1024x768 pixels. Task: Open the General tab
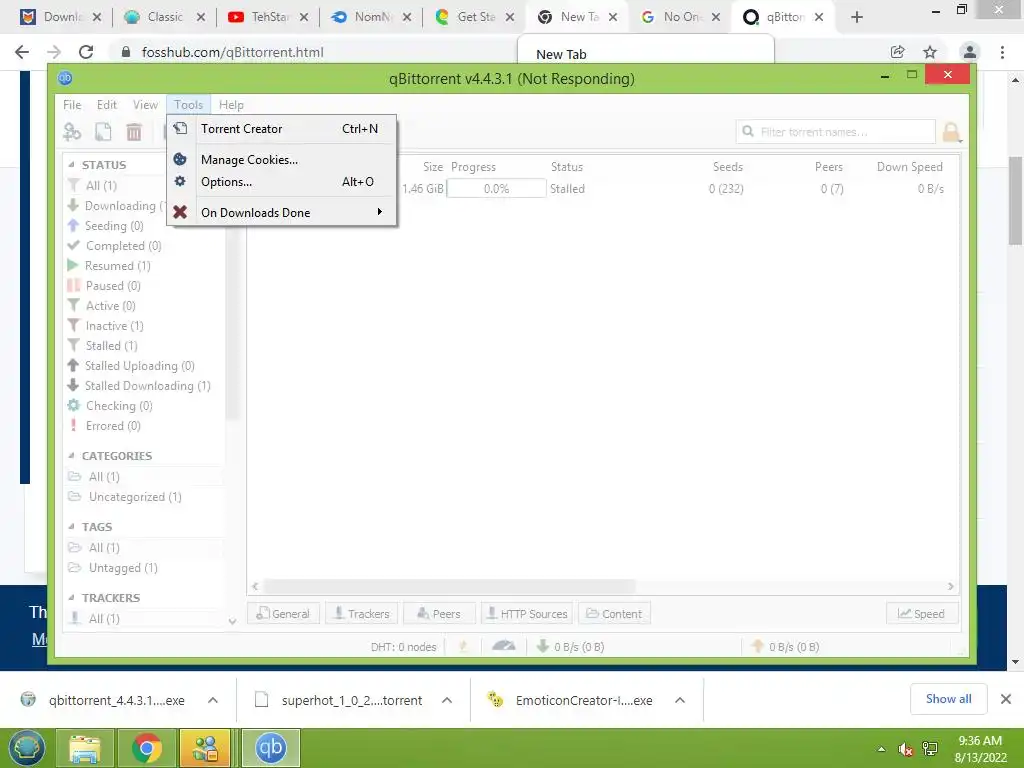[x=283, y=614]
